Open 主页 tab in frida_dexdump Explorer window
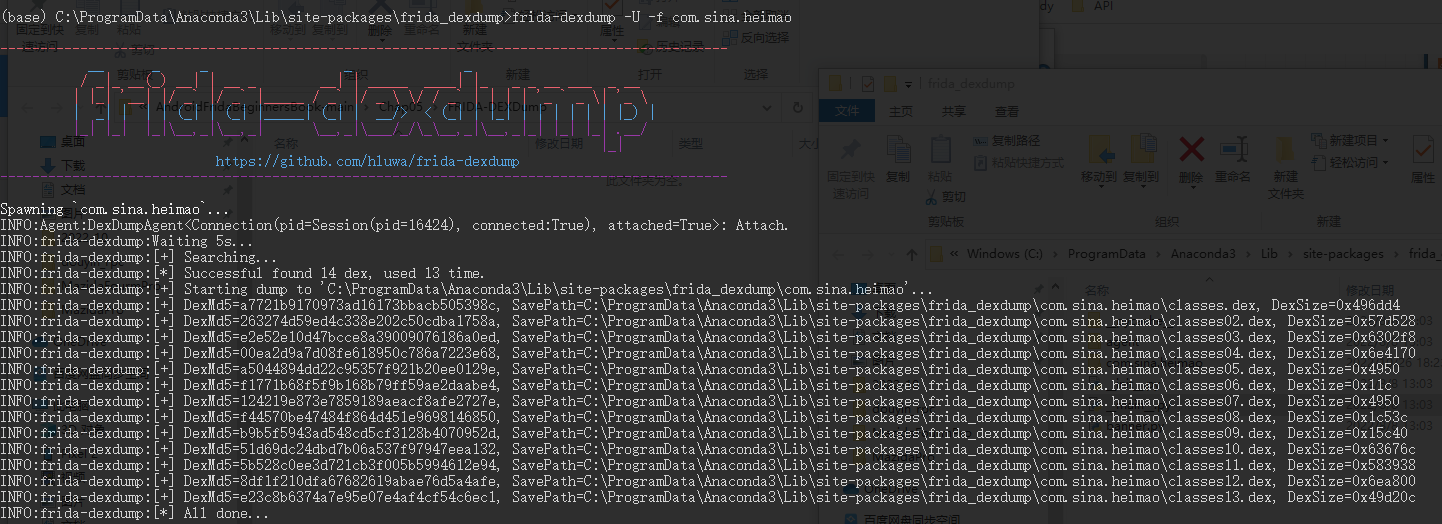This screenshot has height=524, width=1442. coord(900,111)
